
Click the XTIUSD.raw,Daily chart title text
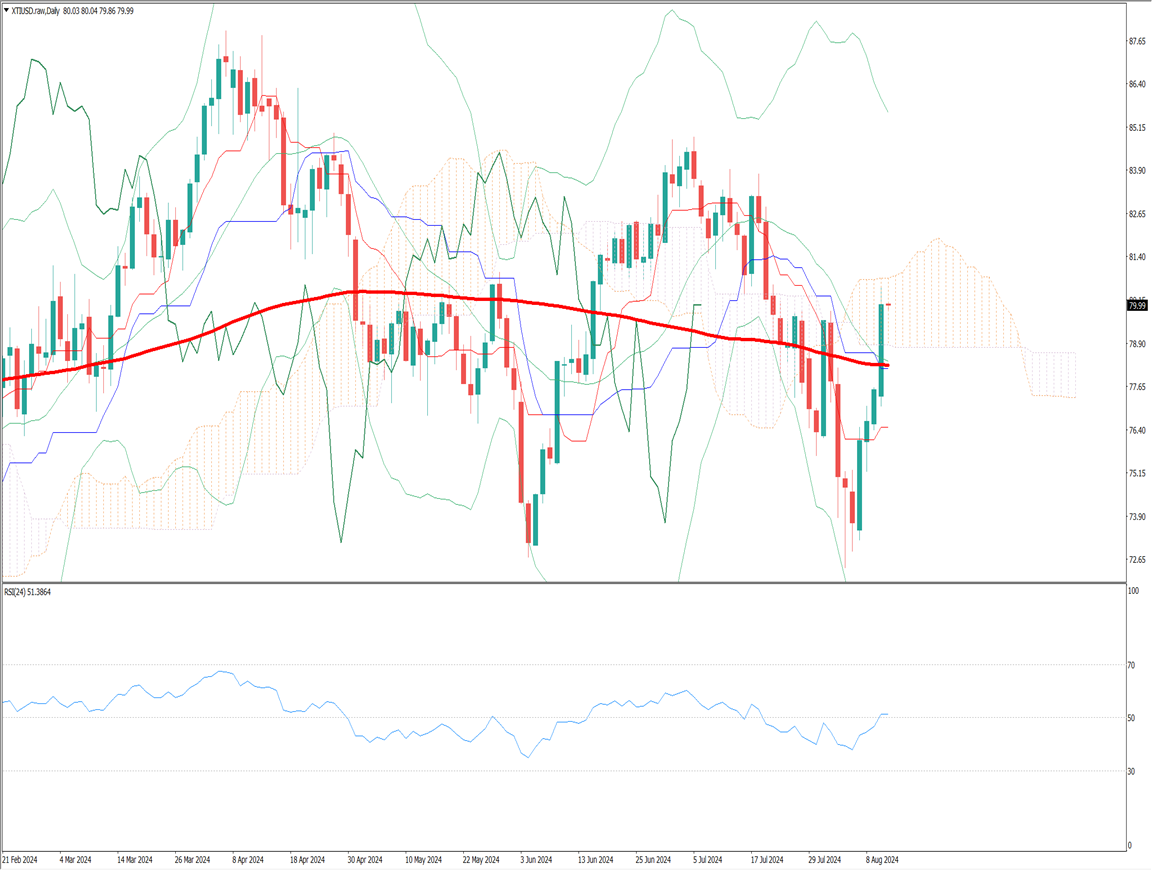35,10
